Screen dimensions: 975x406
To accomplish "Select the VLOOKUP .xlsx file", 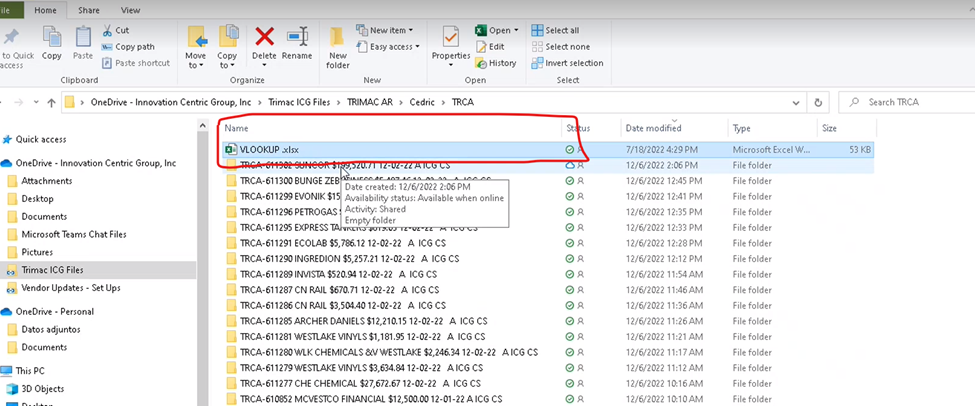I will click(x=547, y=149).
